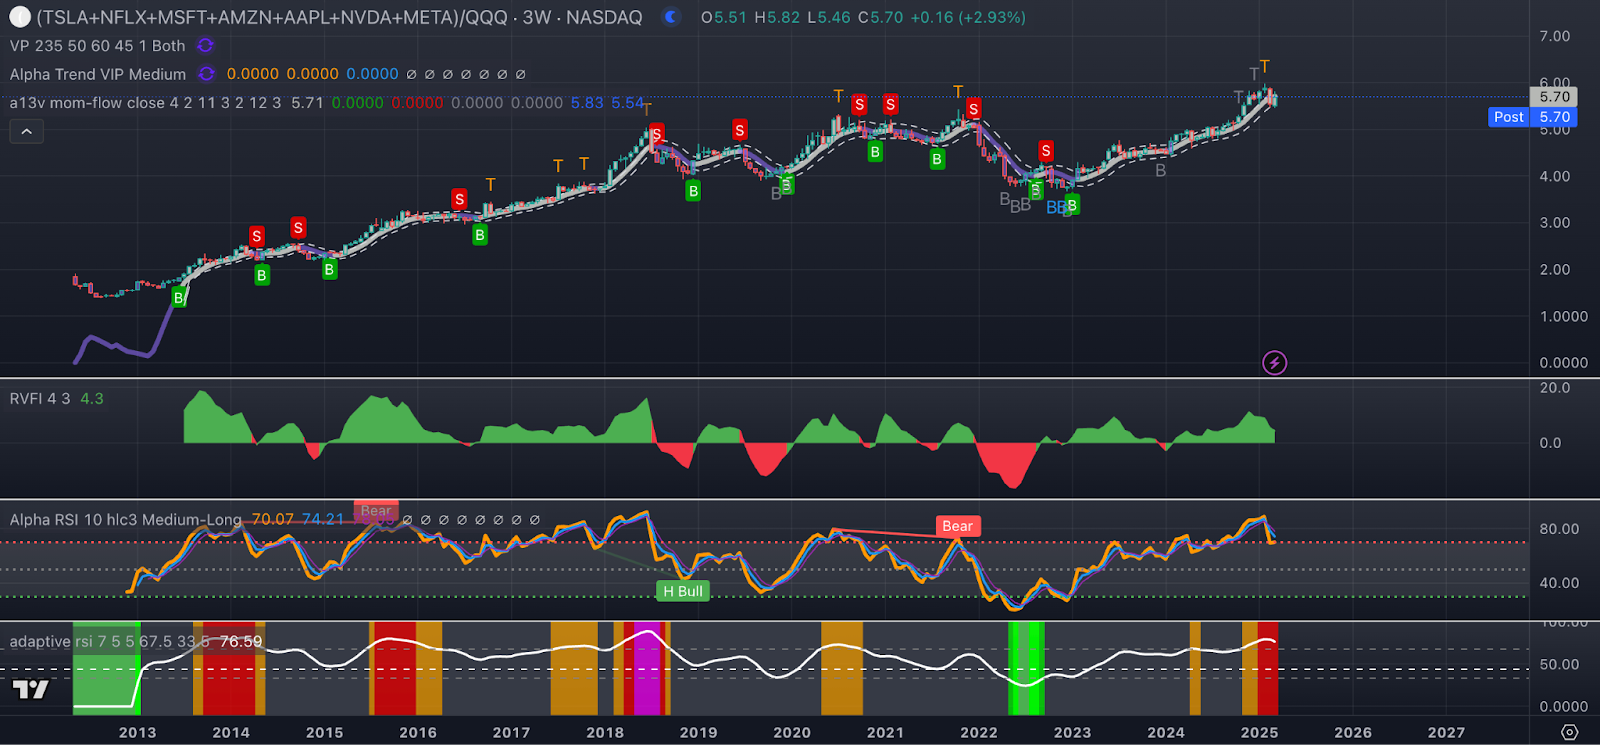Collapse the indicator legend with the chevron button
The height and width of the screenshot is (745, 1600).
point(26,131)
